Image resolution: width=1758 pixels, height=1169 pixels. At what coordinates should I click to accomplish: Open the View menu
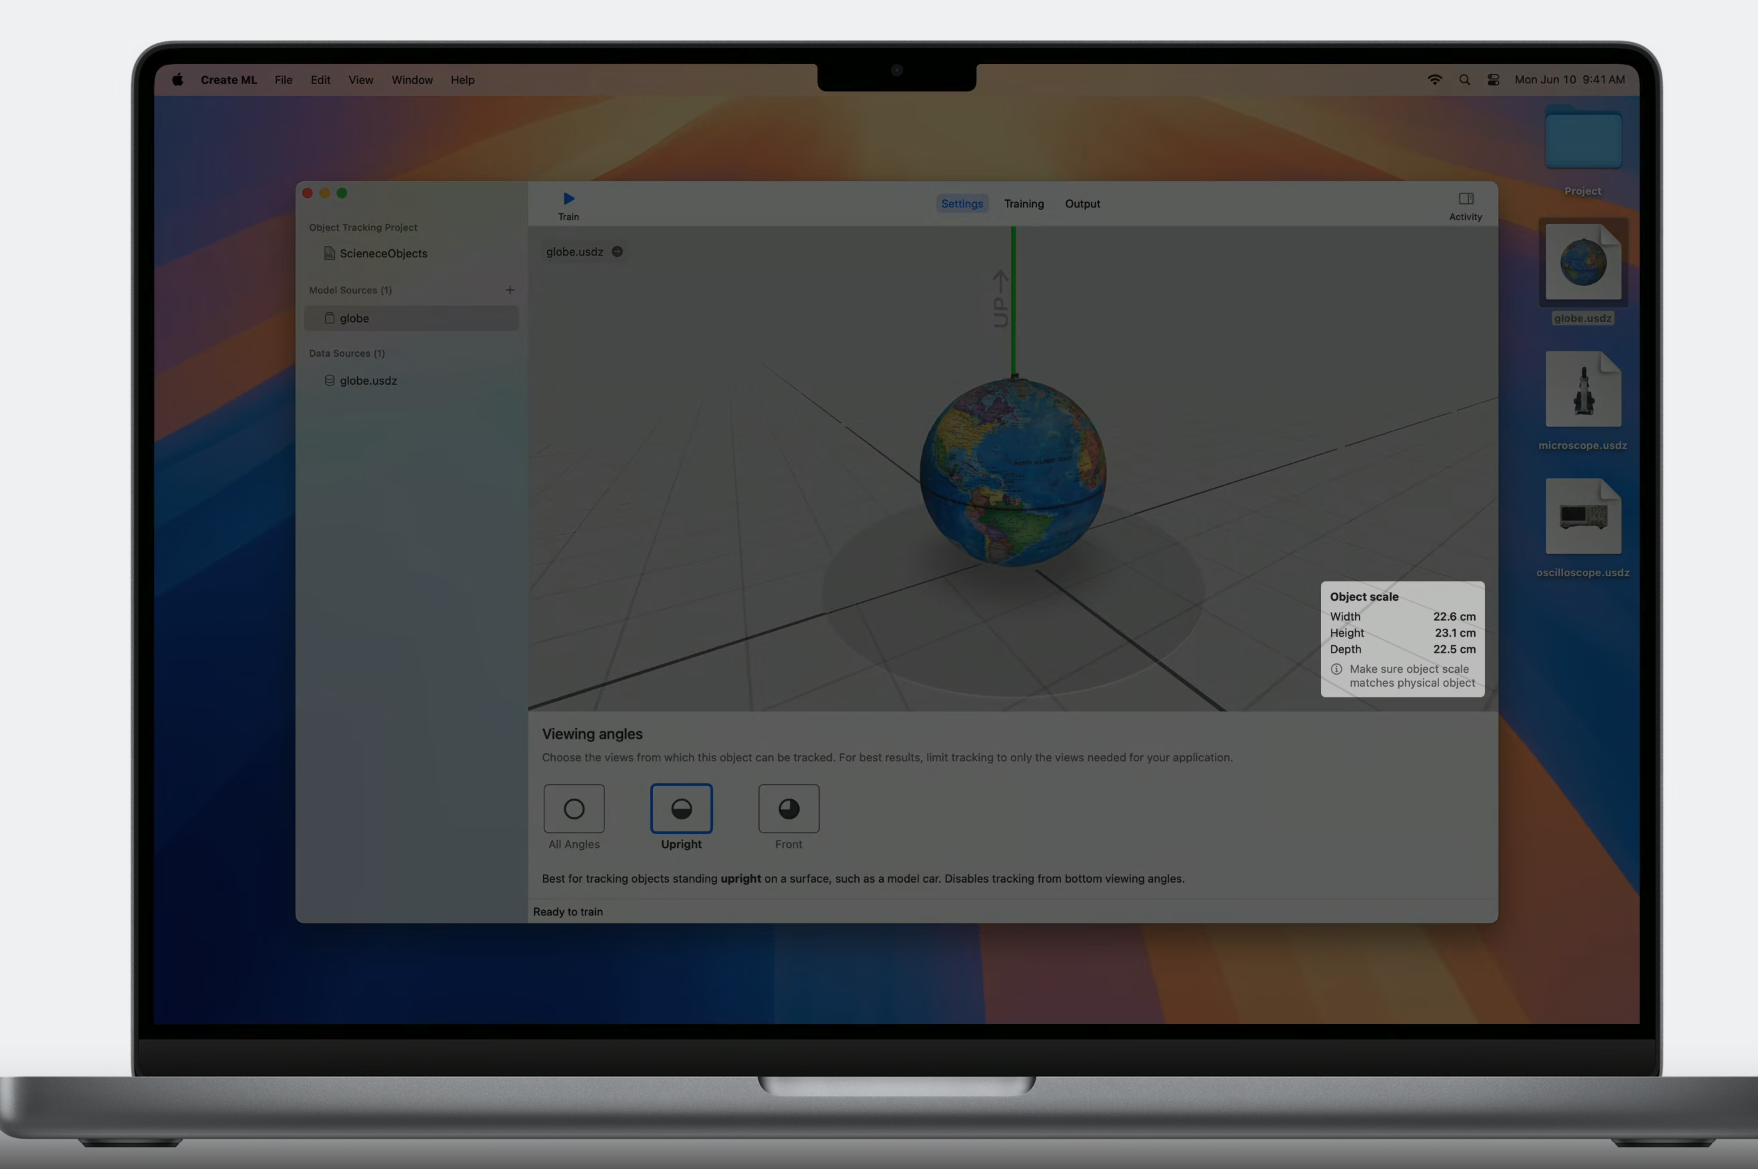coord(361,80)
